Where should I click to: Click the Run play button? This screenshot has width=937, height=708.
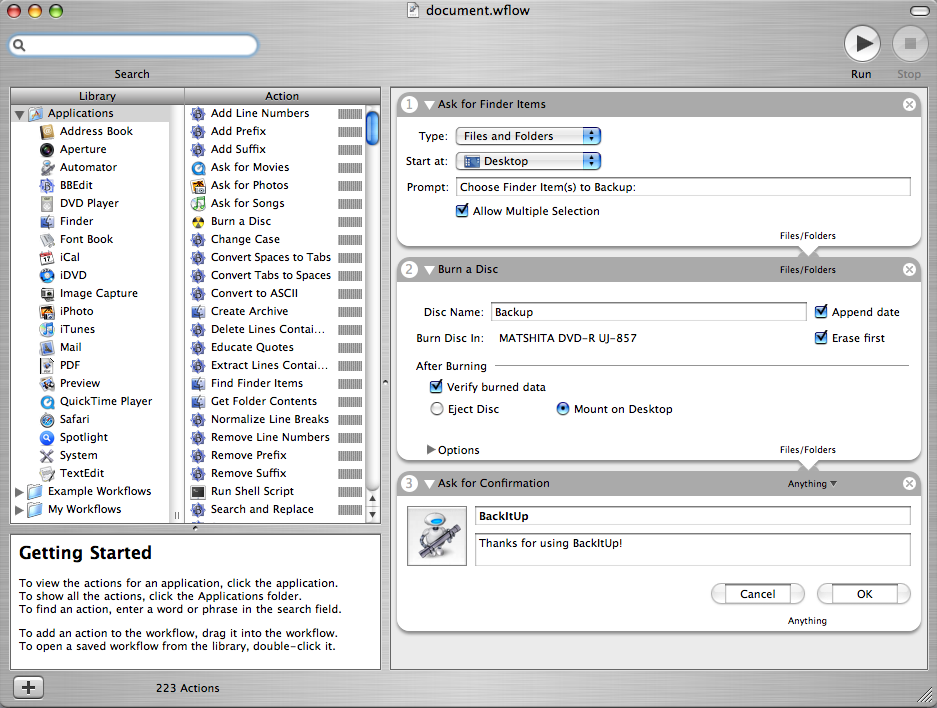pos(862,44)
